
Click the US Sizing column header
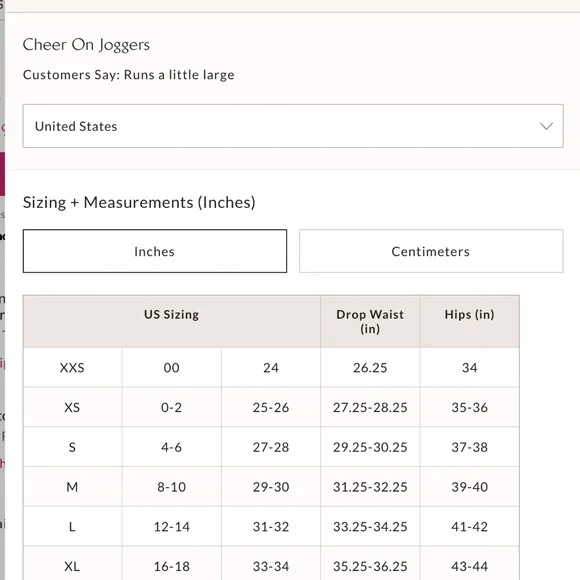click(172, 321)
